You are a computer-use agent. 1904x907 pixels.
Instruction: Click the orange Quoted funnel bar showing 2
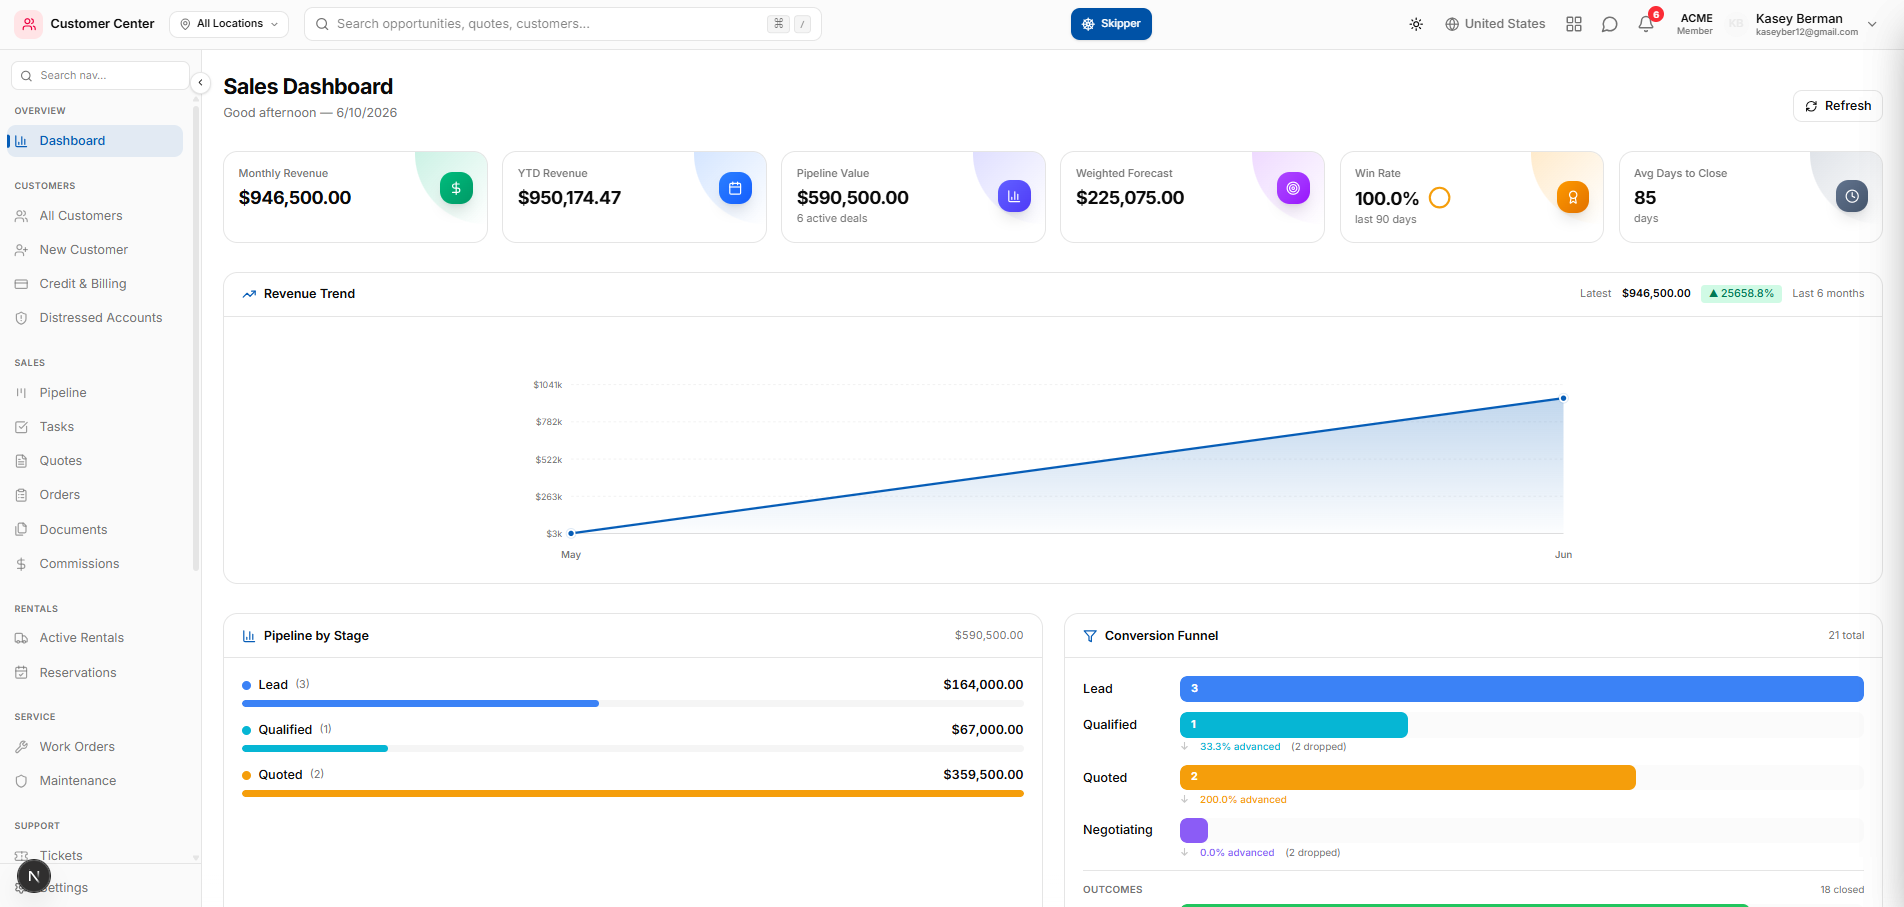(x=1408, y=777)
